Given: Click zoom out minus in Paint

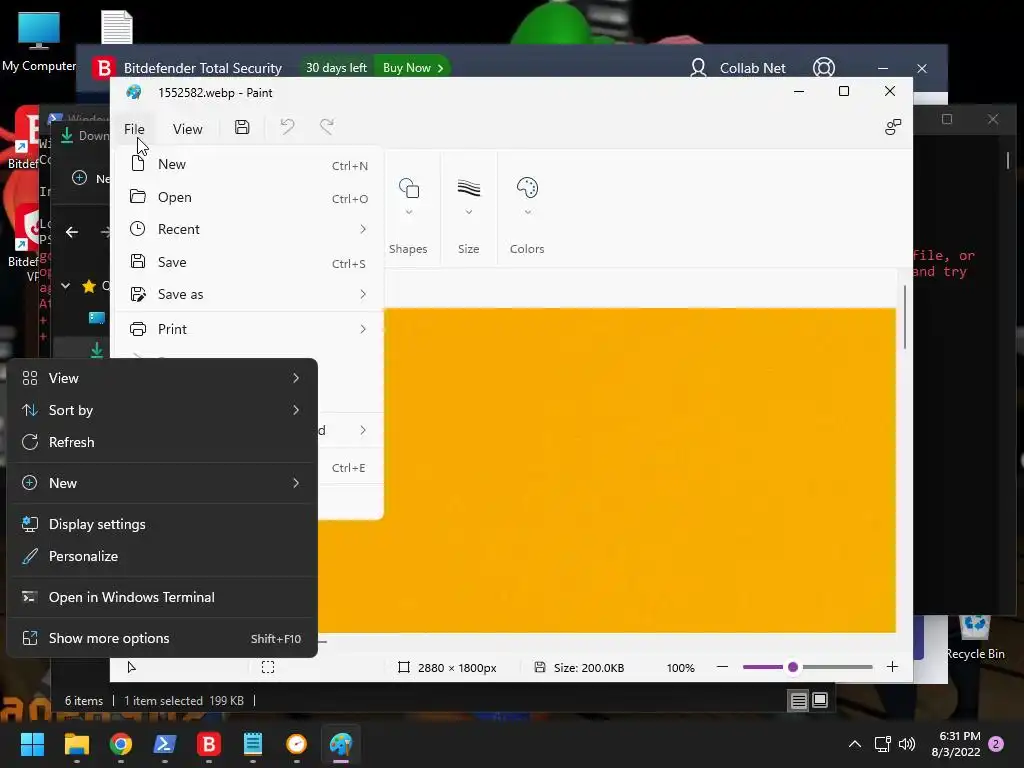Looking at the screenshot, I should point(722,667).
